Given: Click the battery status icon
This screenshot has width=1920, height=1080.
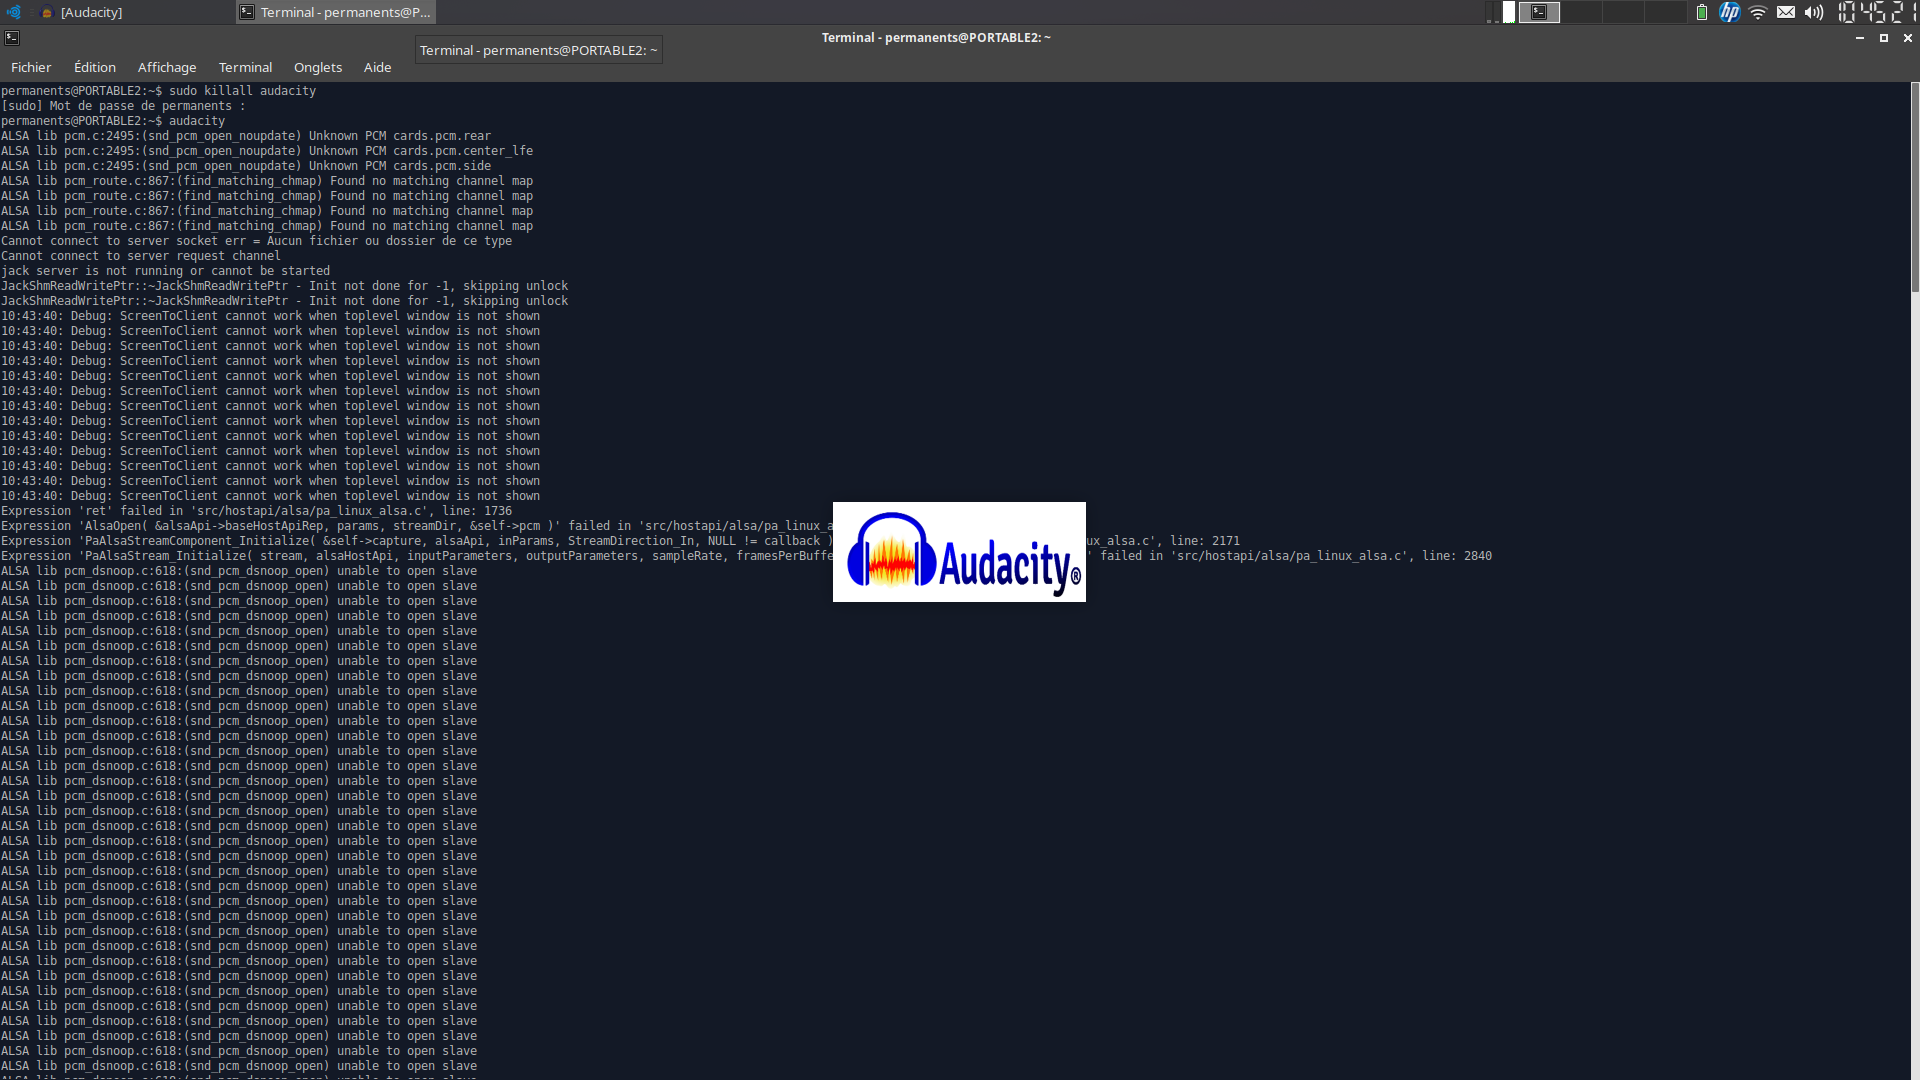Looking at the screenshot, I should pos(1701,12).
